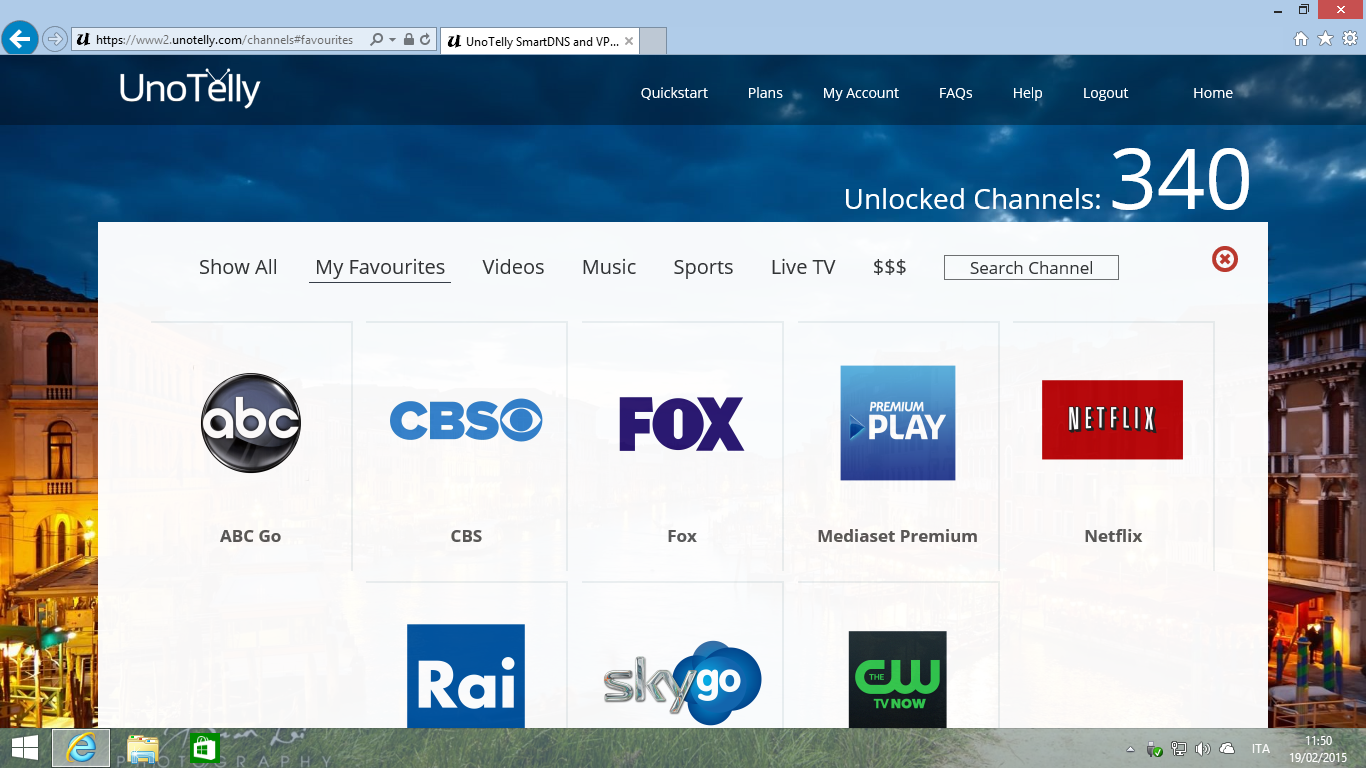The height and width of the screenshot is (768, 1366).
Task: Select the FOX logo tile
Action: (x=681, y=423)
